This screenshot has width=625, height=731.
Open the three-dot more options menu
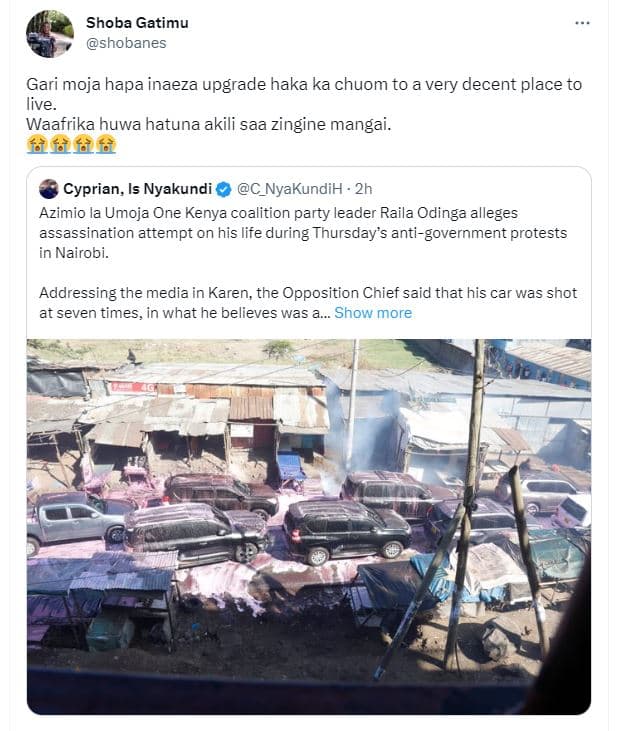582,22
